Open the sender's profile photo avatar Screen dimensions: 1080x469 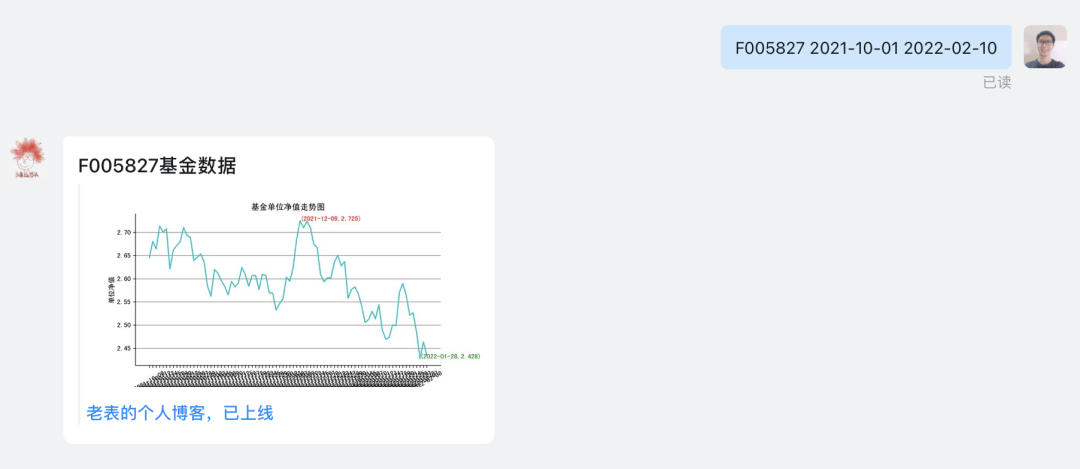coord(1045,47)
